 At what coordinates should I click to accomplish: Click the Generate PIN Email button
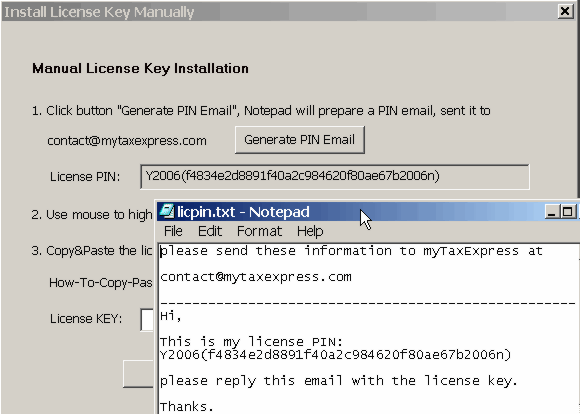pyautogui.click(x=300, y=140)
